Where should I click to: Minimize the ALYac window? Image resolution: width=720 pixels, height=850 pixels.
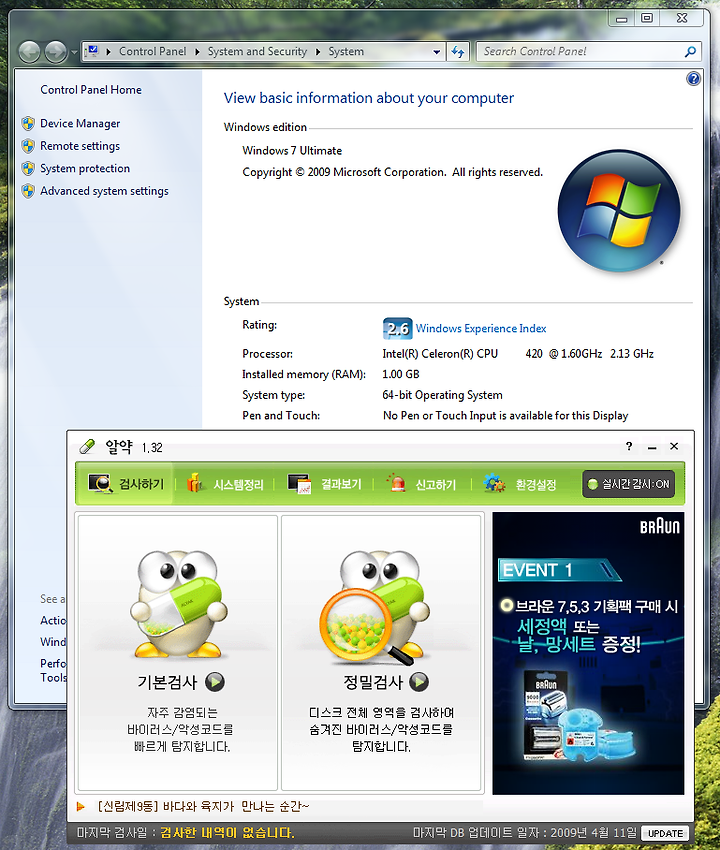point(652,447)
